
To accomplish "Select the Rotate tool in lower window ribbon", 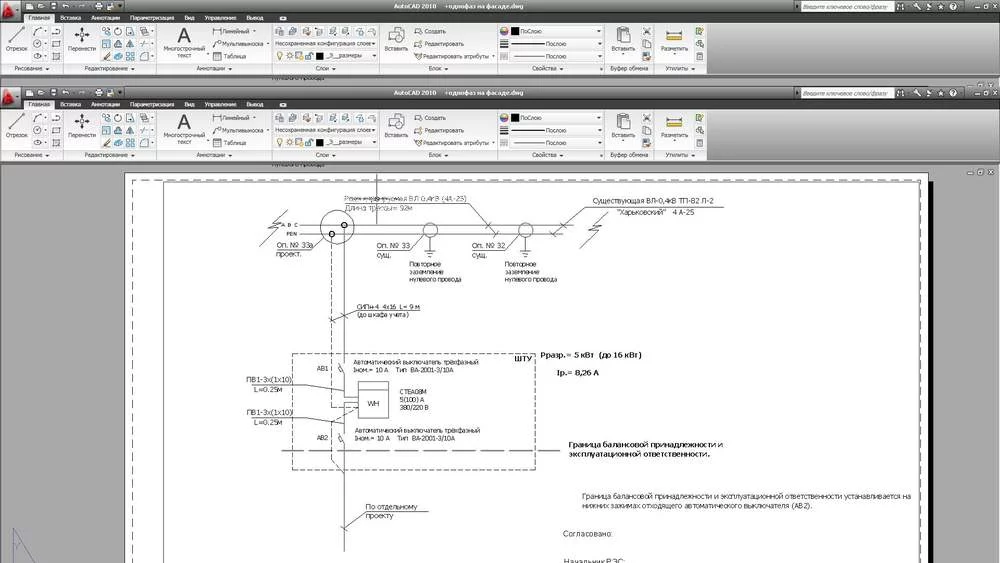I will (x=118, y=118).
